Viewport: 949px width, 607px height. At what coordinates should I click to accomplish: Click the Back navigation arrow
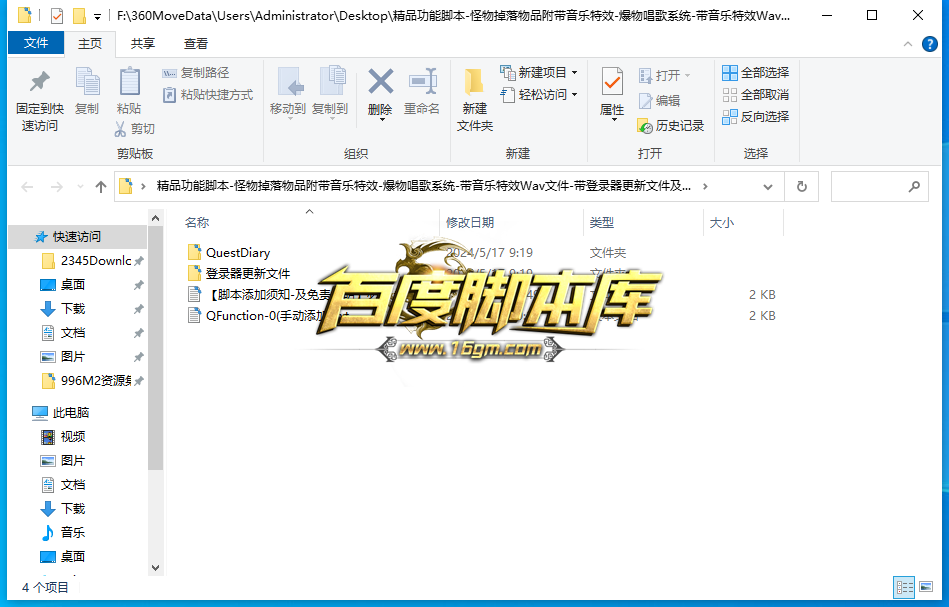(27, 187)
